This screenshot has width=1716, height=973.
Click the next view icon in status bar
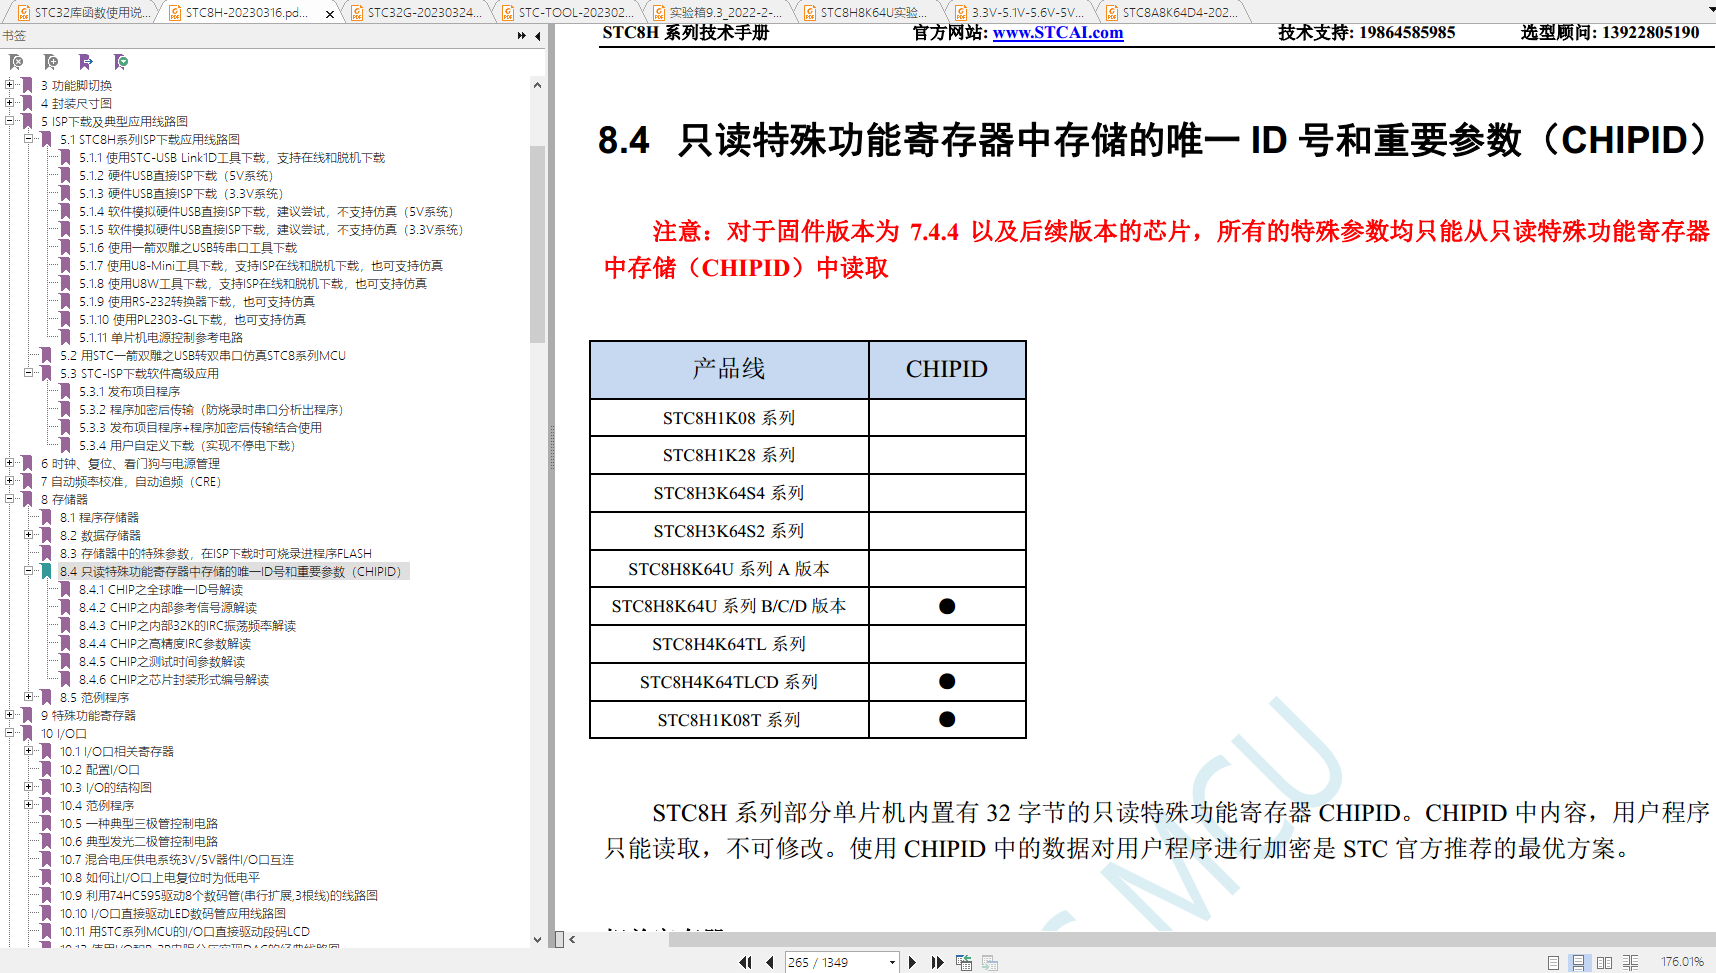coord(990,962)
